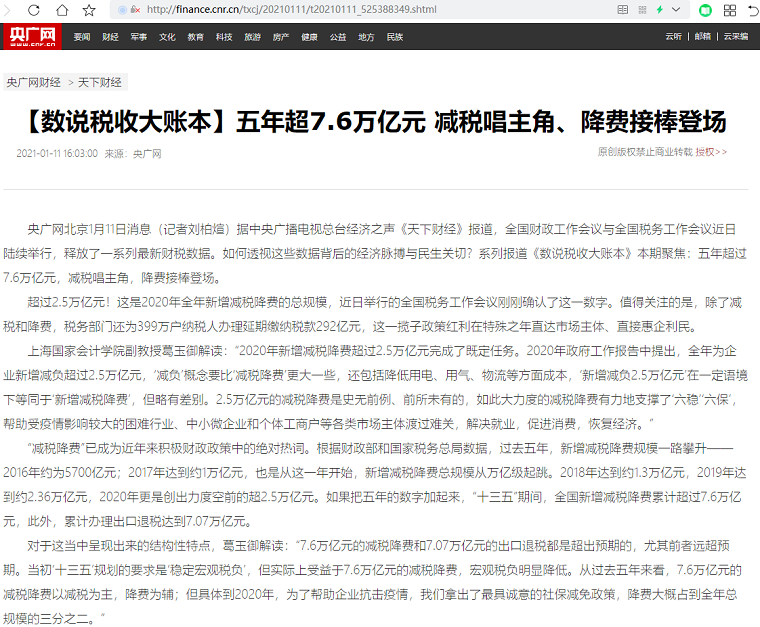Select the 科技 navigation menu item
The width and height of the screenshot is (760, 627).
coord(224,37)
